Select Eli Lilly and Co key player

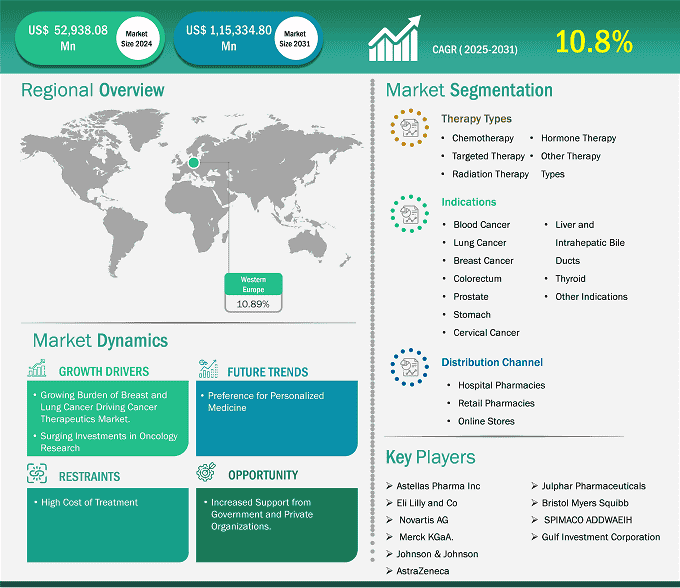pyautogui.click(x=427, y=503)
